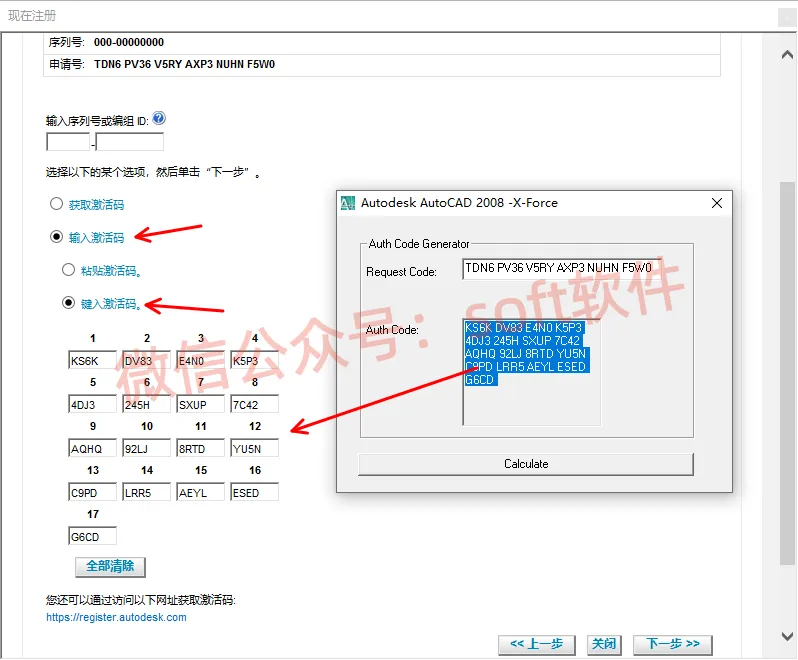798x660 pixels.
Task: Click activation field 16 containing ESED
Action: coord(254,492)
